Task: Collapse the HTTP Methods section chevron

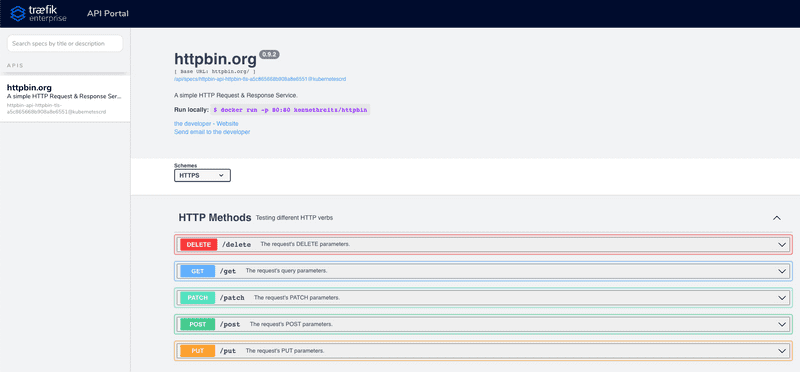Action: (x=777, y=218)
